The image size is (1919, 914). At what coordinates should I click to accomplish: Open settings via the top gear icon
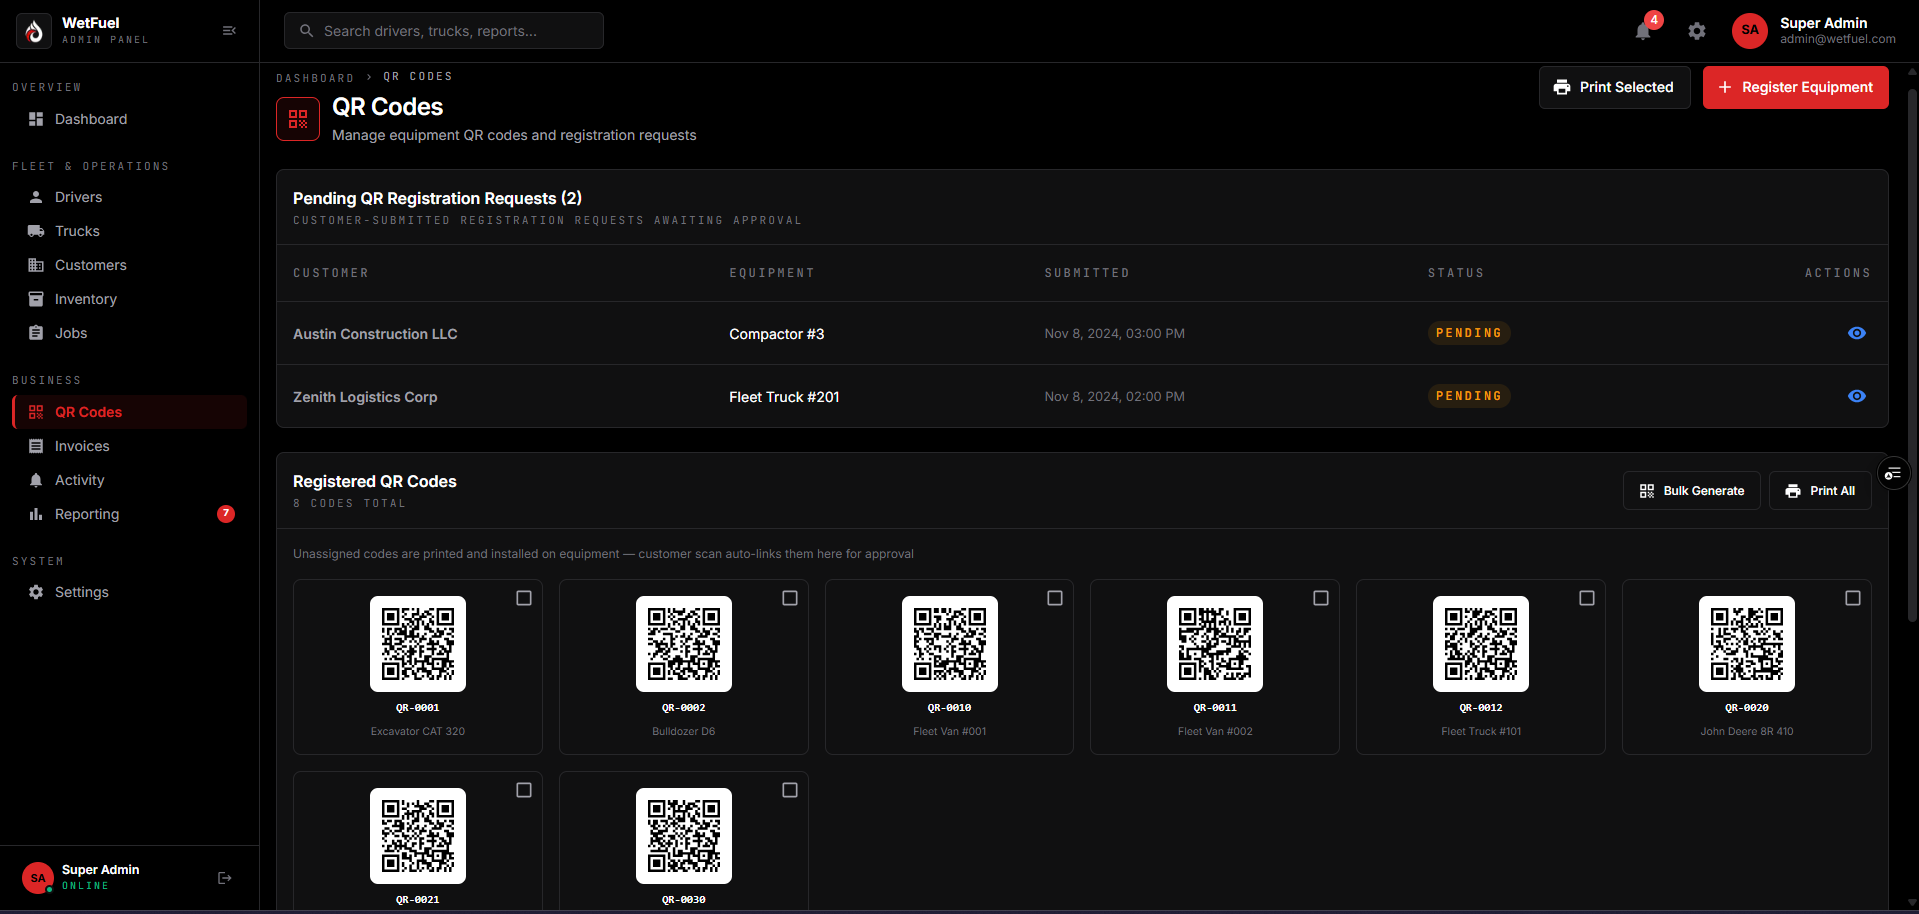[x=1697, y=31]
